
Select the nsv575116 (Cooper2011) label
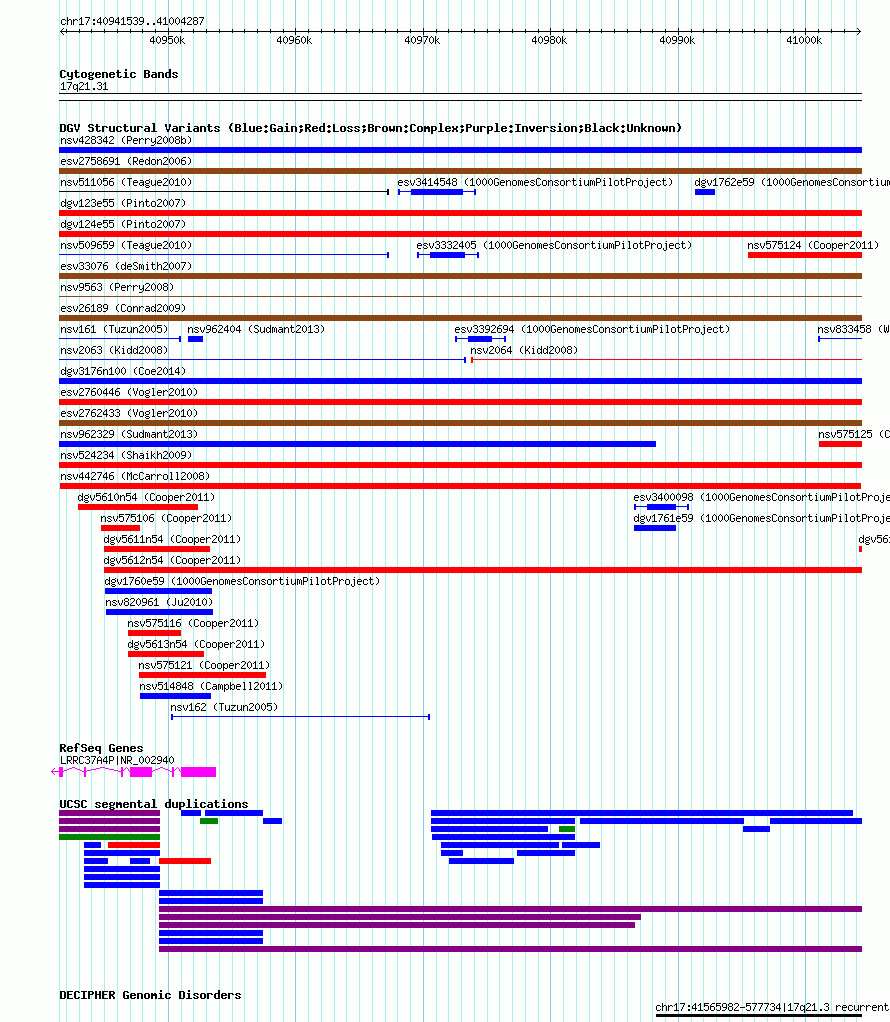[193, 623]
